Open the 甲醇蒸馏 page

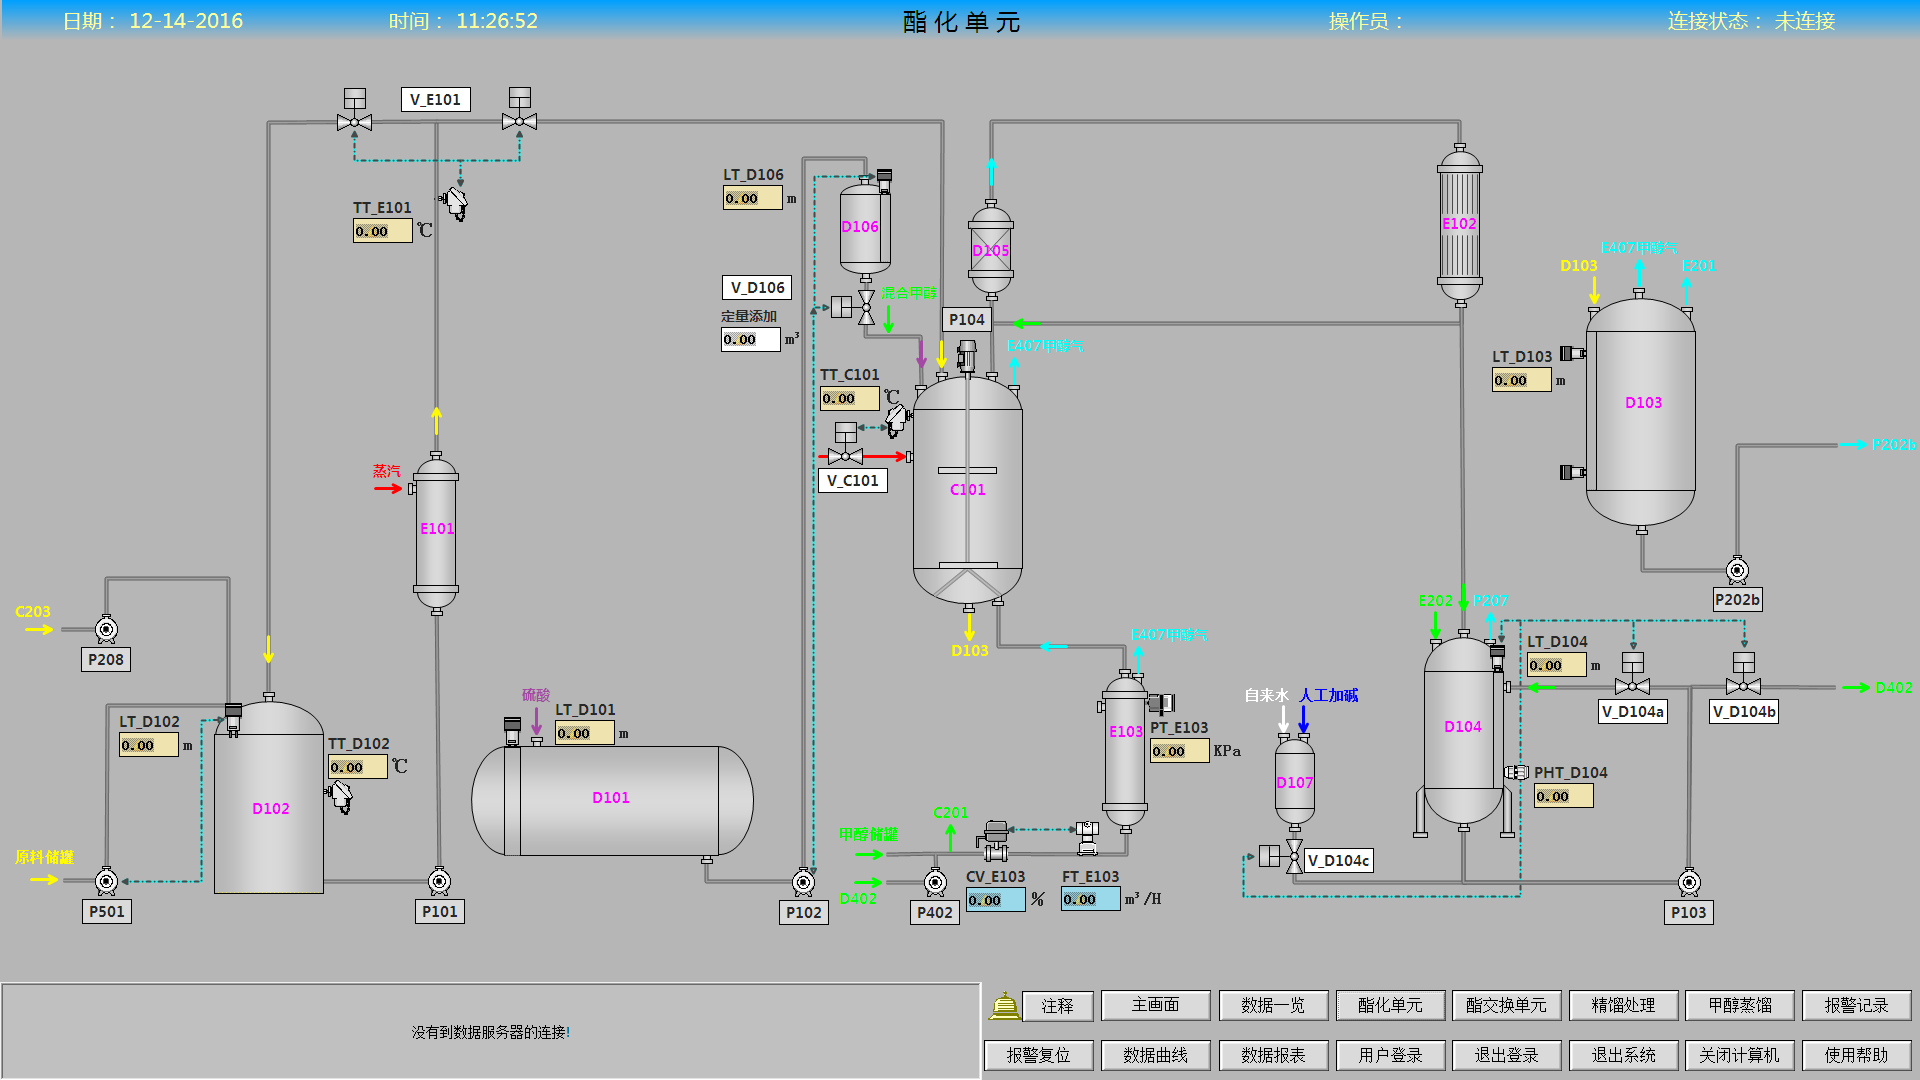point(1739,1005)
